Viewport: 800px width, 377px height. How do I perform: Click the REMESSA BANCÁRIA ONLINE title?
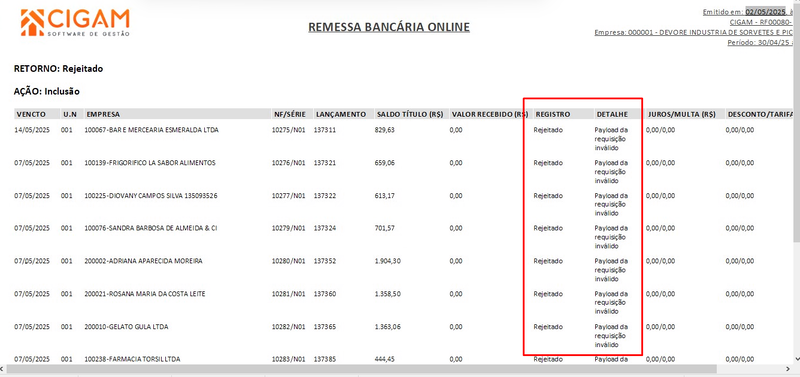pos(389,27)
